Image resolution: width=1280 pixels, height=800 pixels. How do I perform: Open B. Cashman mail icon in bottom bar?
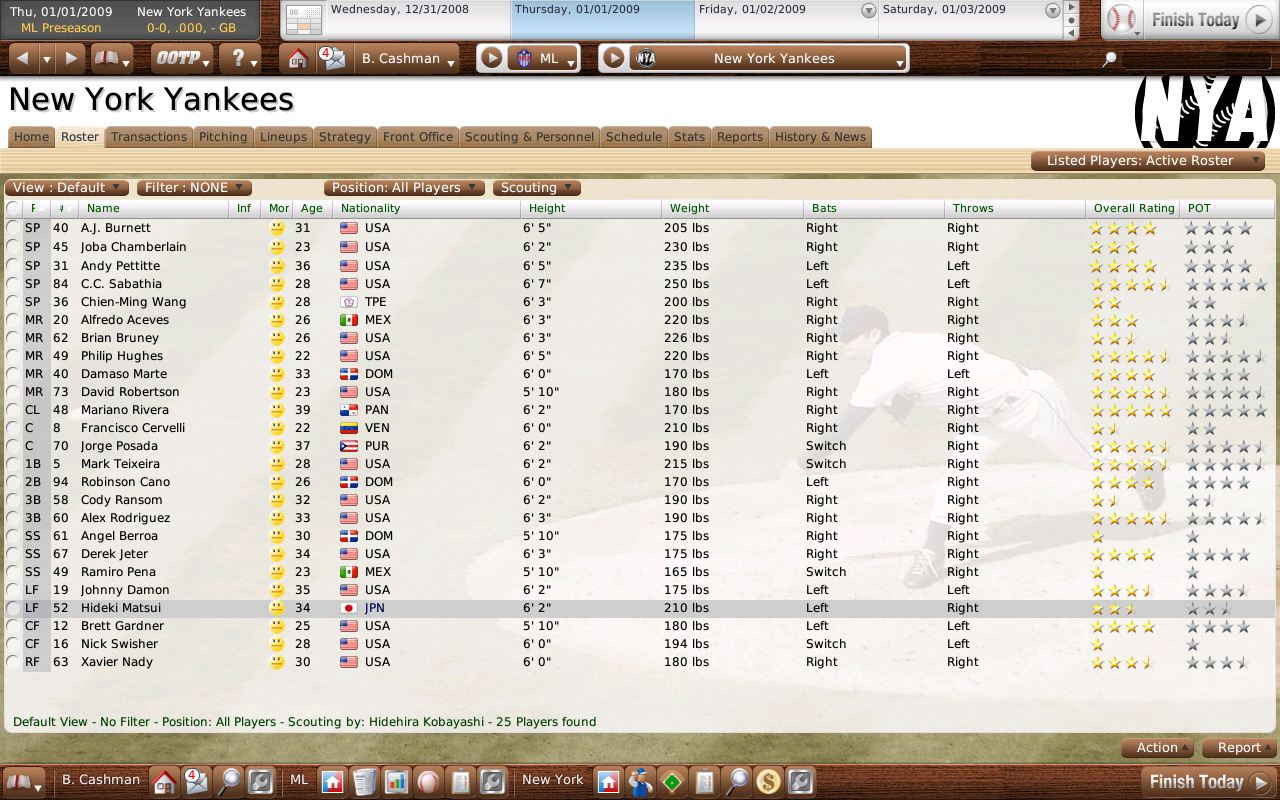click(196, 781)
